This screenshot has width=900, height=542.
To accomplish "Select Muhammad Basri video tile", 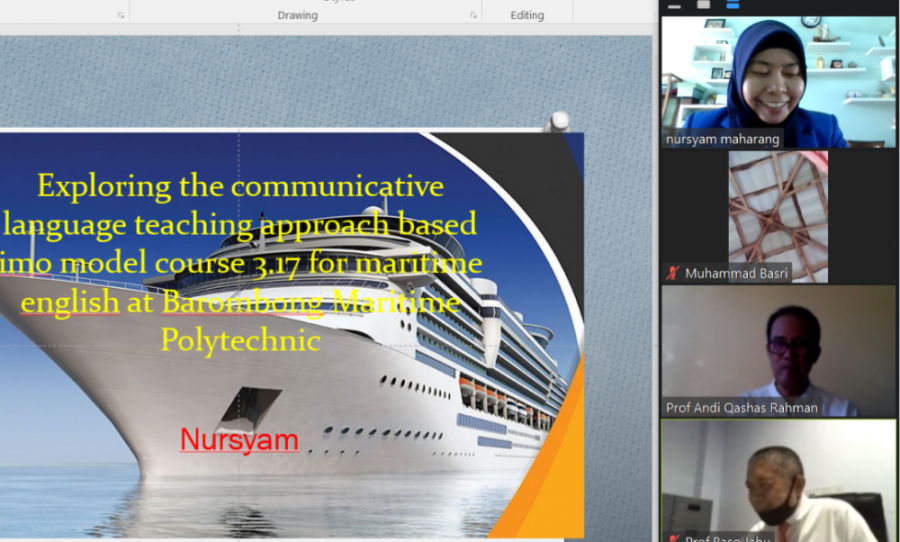I will point(778,216).
